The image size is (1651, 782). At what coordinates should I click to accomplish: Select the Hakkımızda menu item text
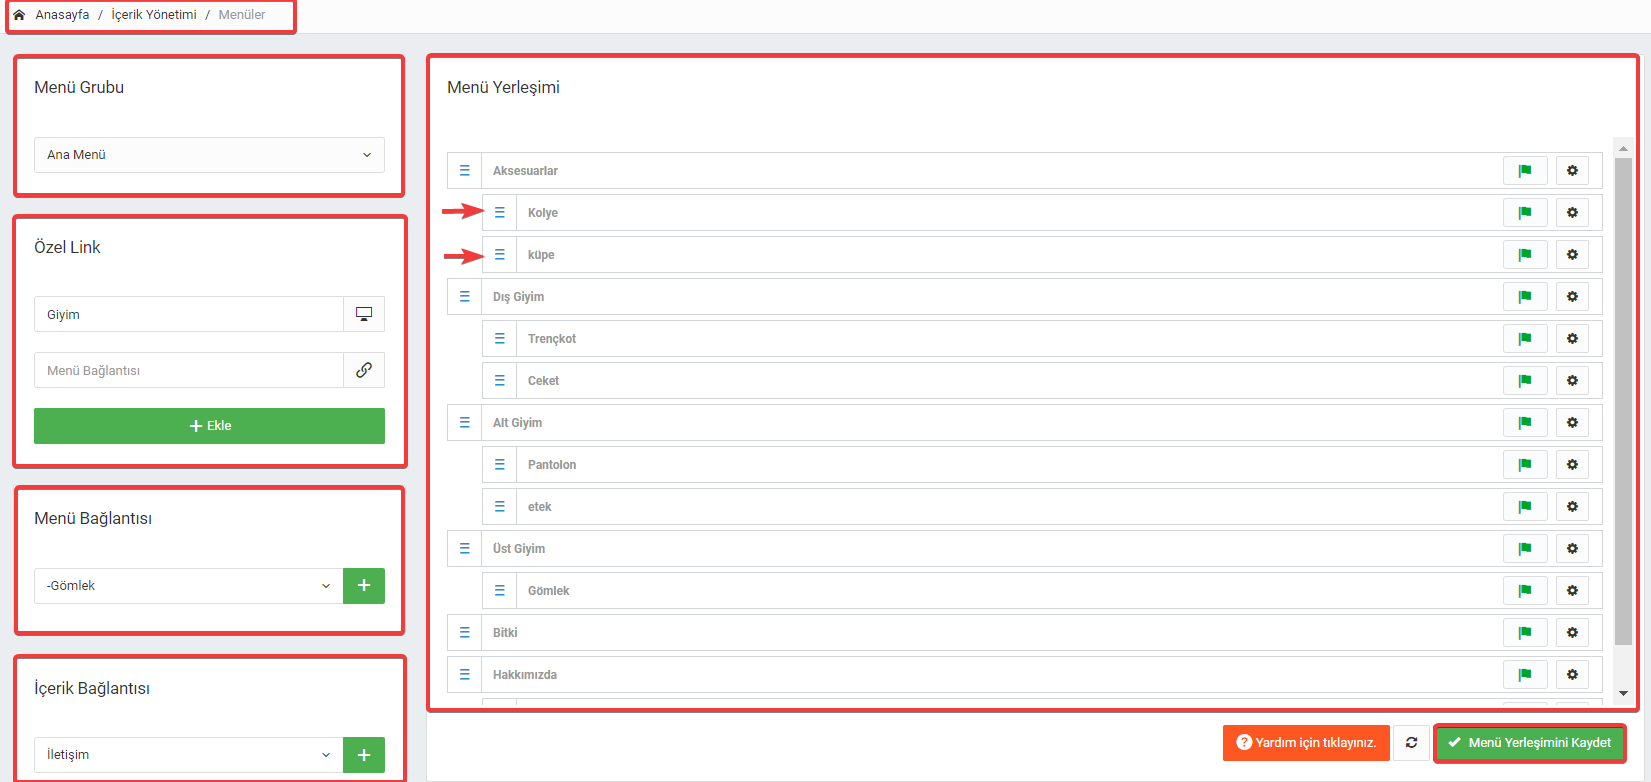click(x=525, y=675)
